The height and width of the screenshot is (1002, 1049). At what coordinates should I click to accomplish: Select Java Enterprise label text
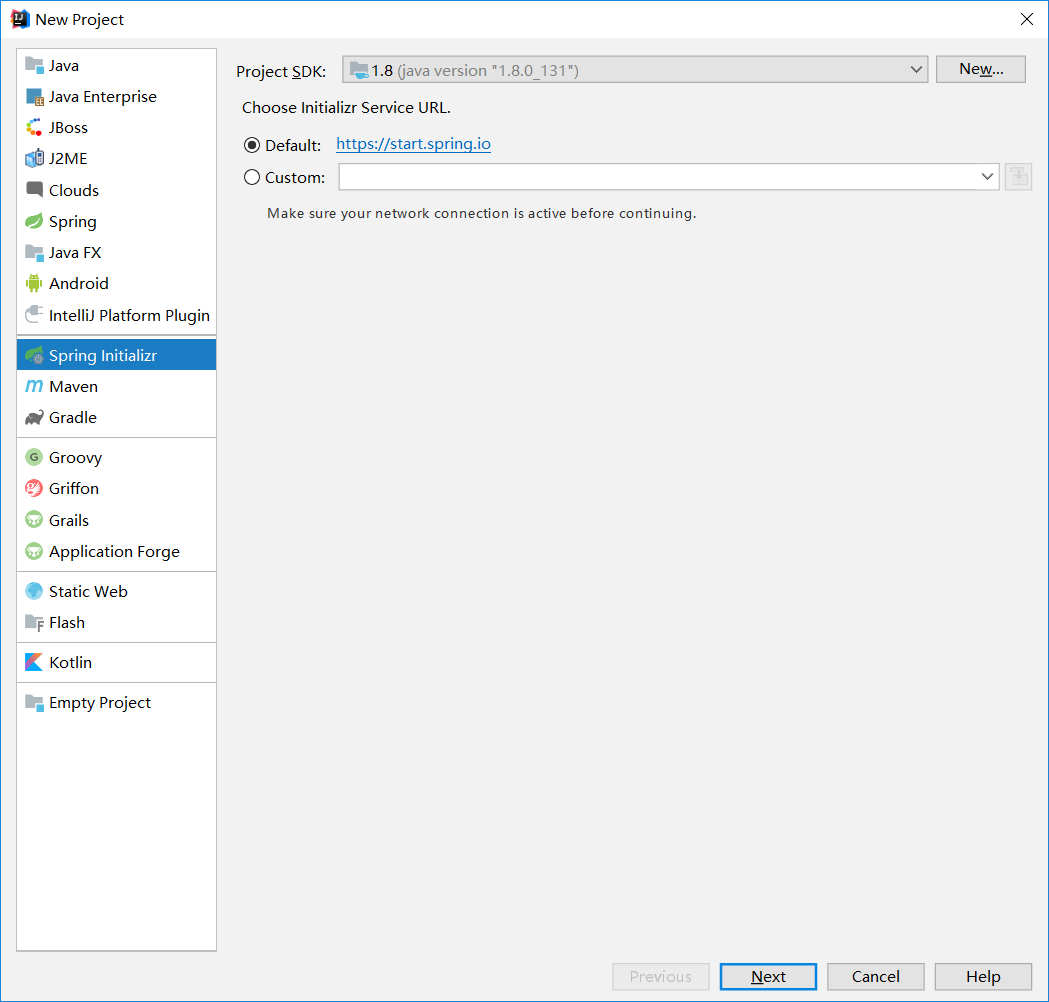point(103,97)
